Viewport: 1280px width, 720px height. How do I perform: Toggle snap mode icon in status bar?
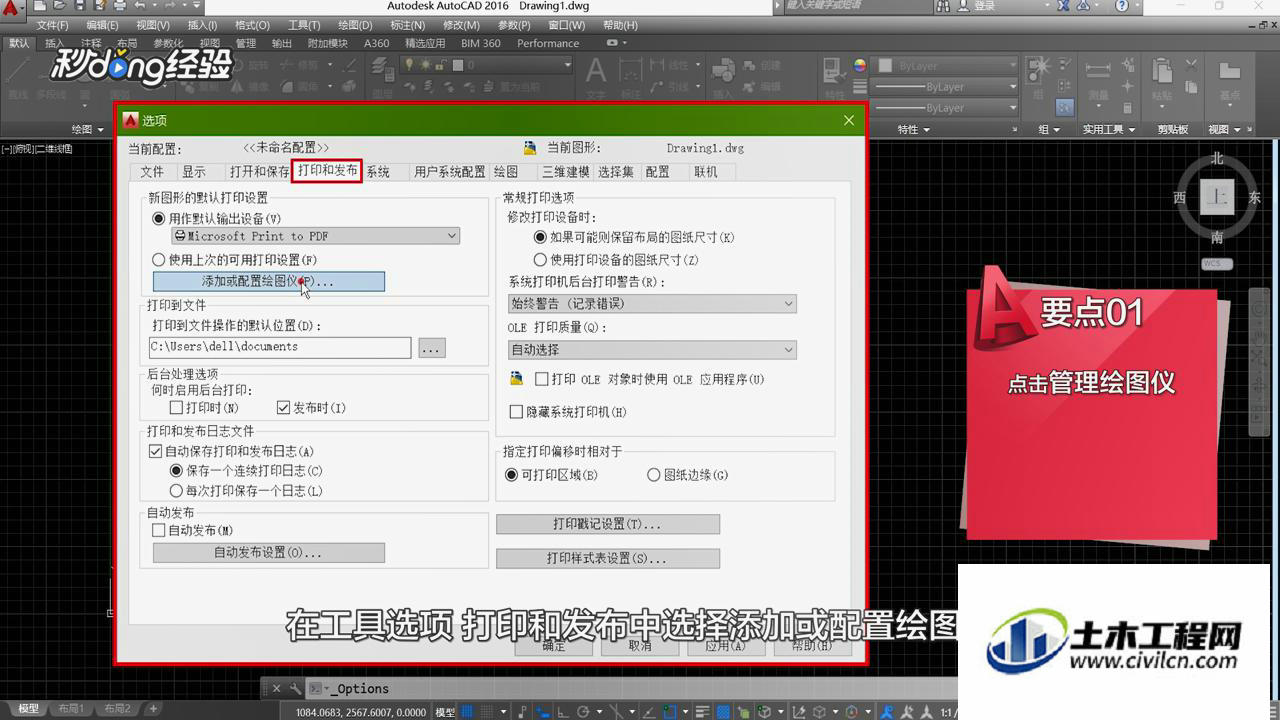[x=488, y=712]
